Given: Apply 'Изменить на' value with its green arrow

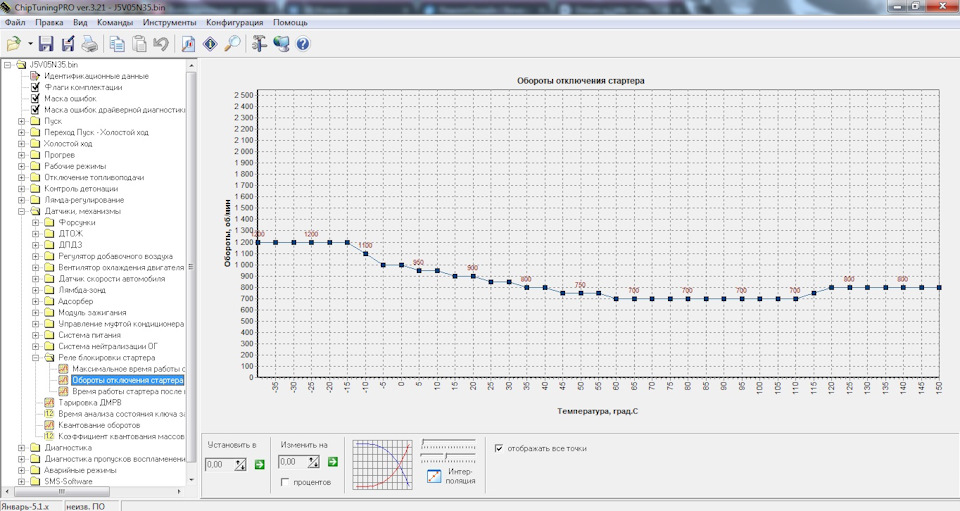Looking at the screenshot, I should 333,462.
